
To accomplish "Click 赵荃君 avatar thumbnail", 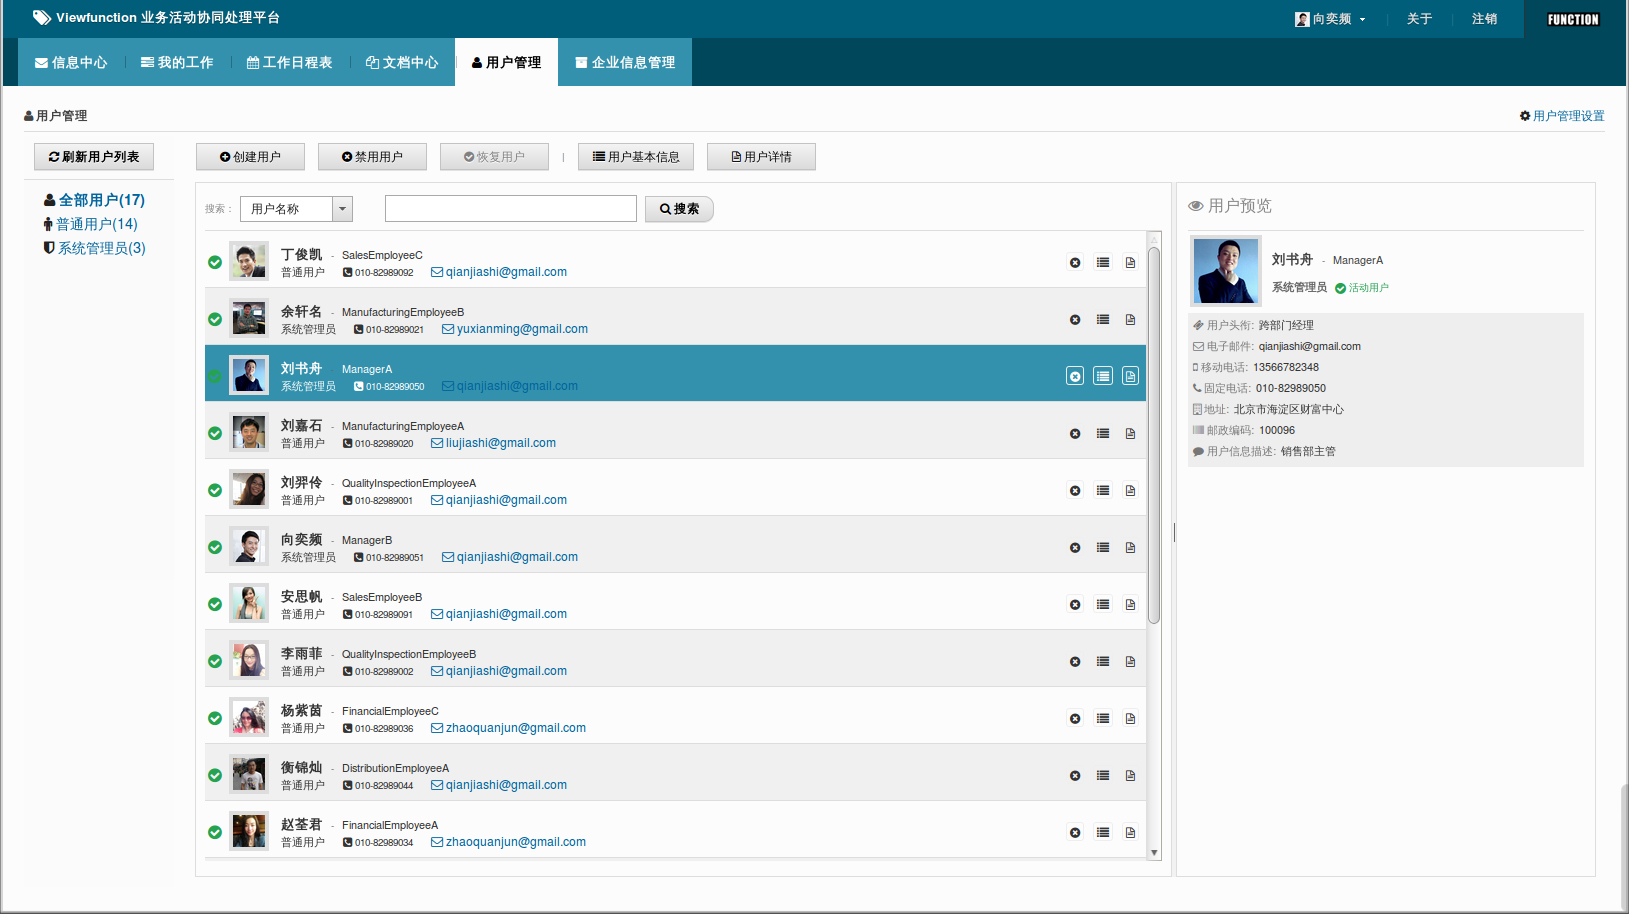I will tap(249, 832).
